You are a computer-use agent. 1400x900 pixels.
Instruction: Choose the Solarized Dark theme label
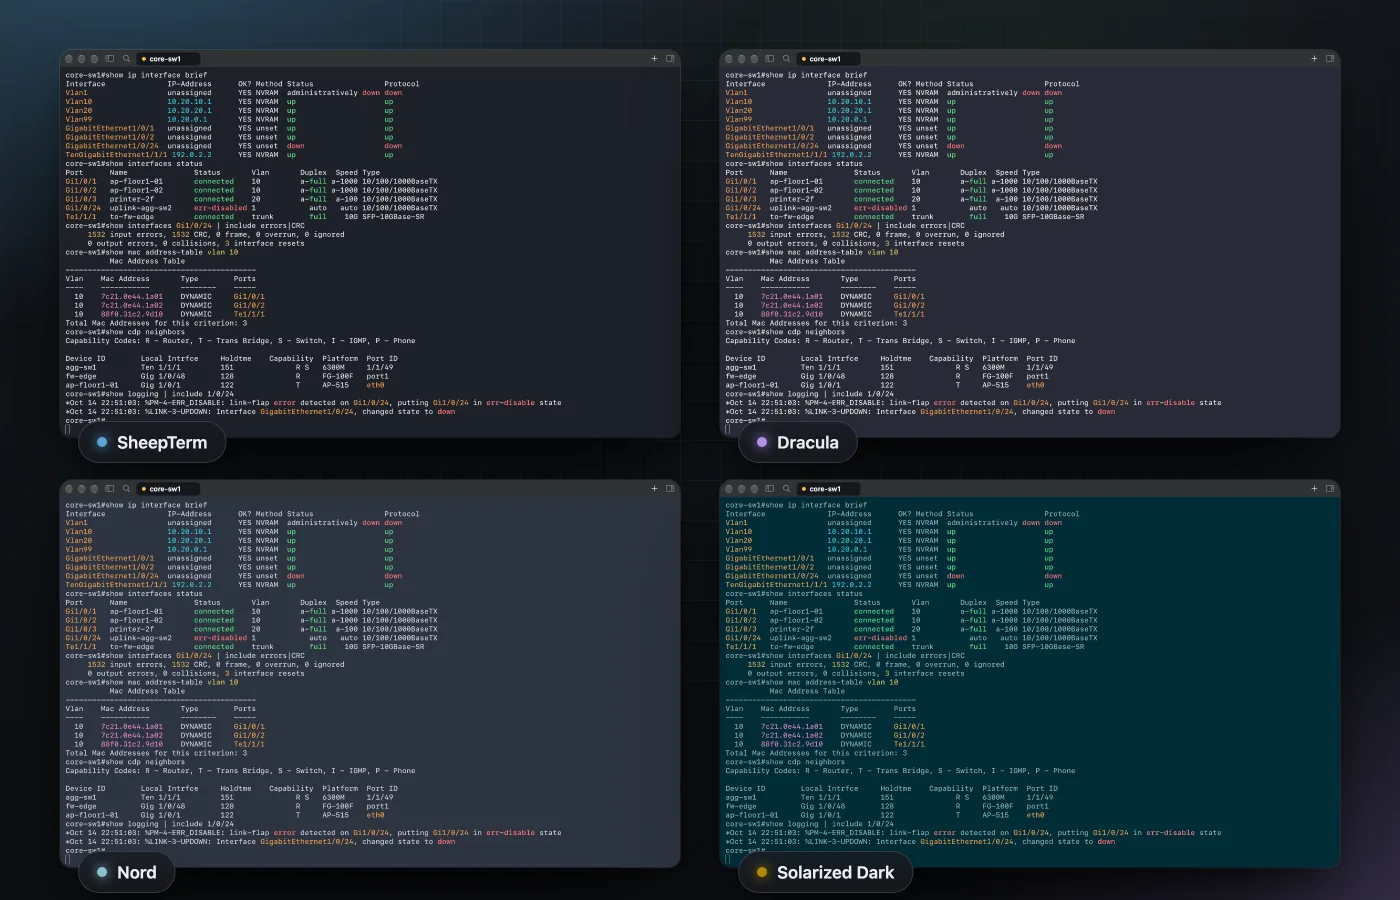pos(826,872)
